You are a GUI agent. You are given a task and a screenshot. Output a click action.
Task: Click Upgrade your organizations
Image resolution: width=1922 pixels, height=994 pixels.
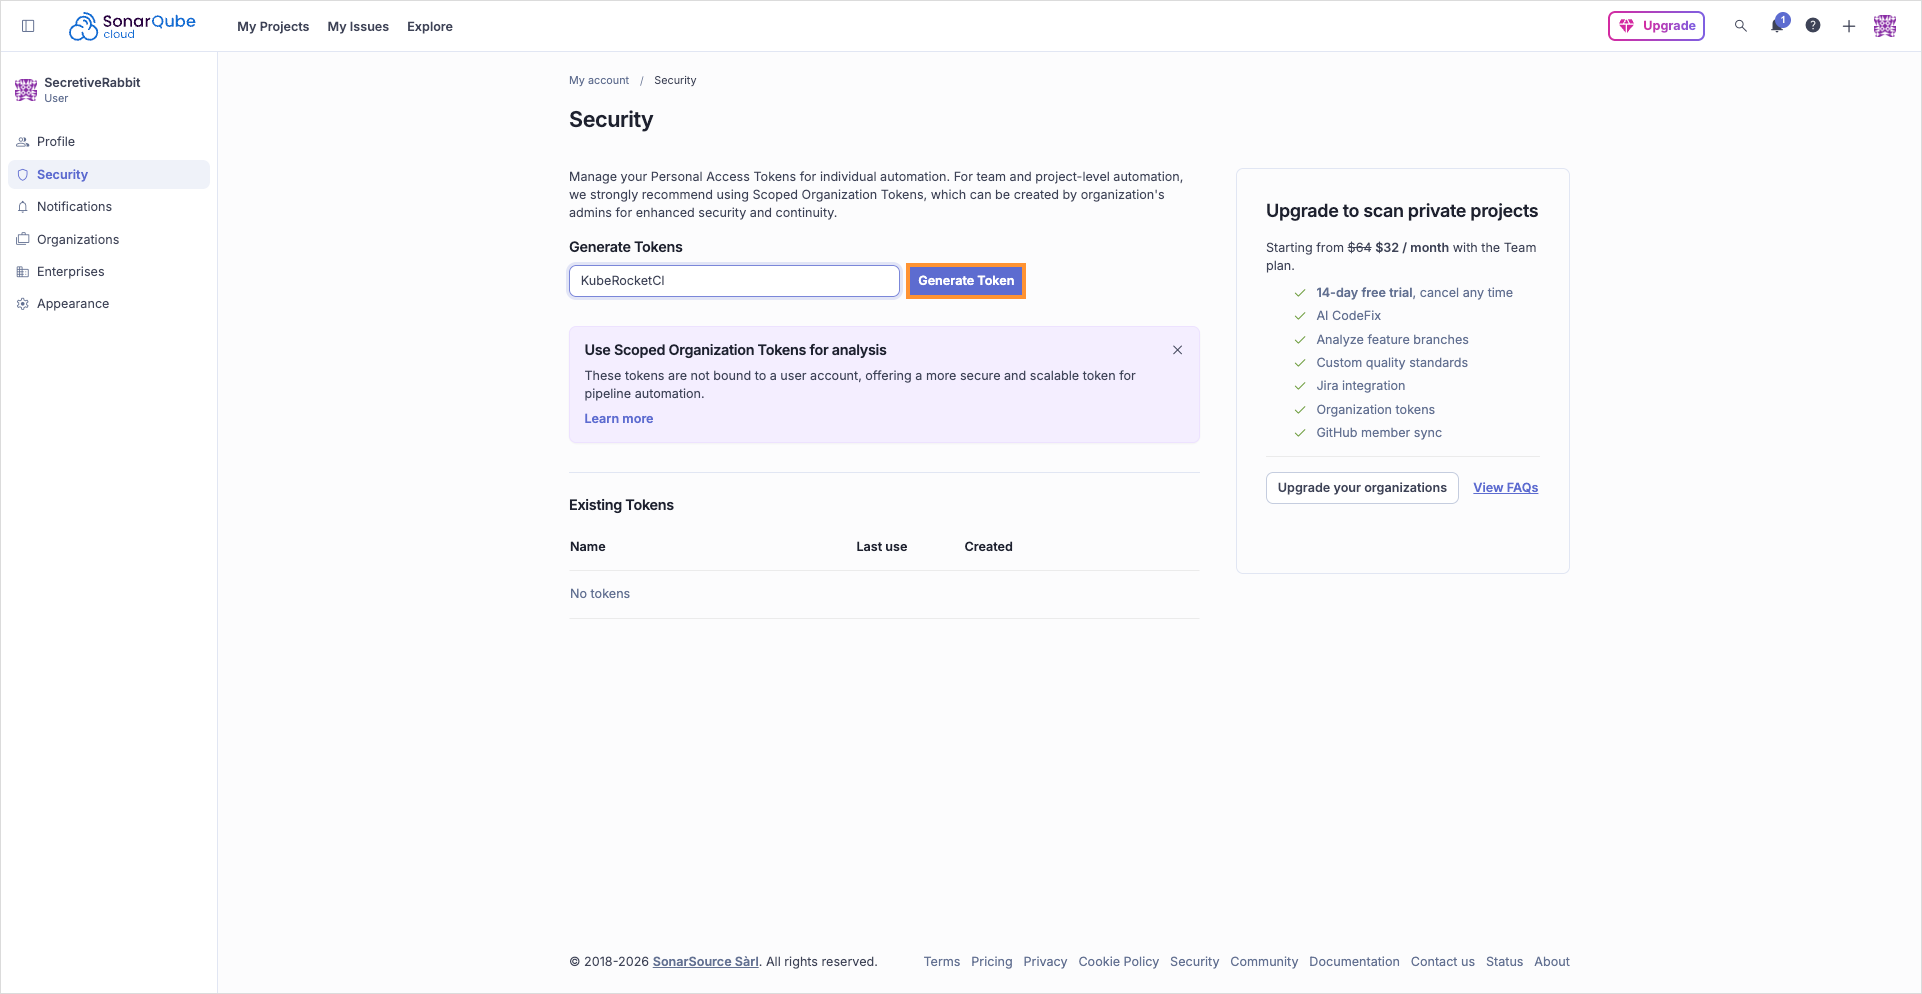pyautogui.click(x=1361, y=487)
